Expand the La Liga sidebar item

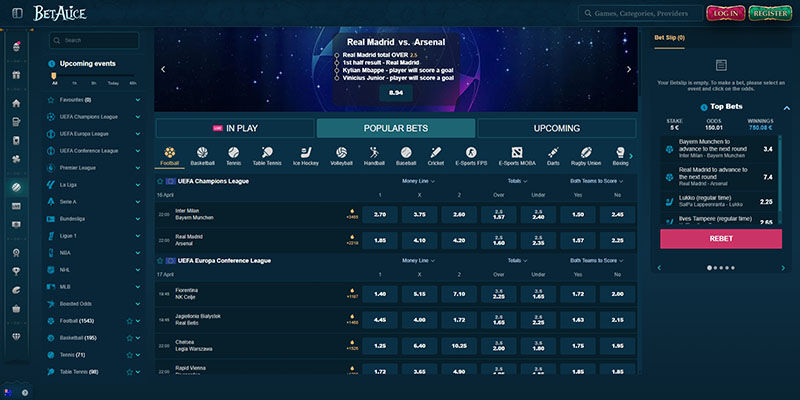click(x=138, y=185)
